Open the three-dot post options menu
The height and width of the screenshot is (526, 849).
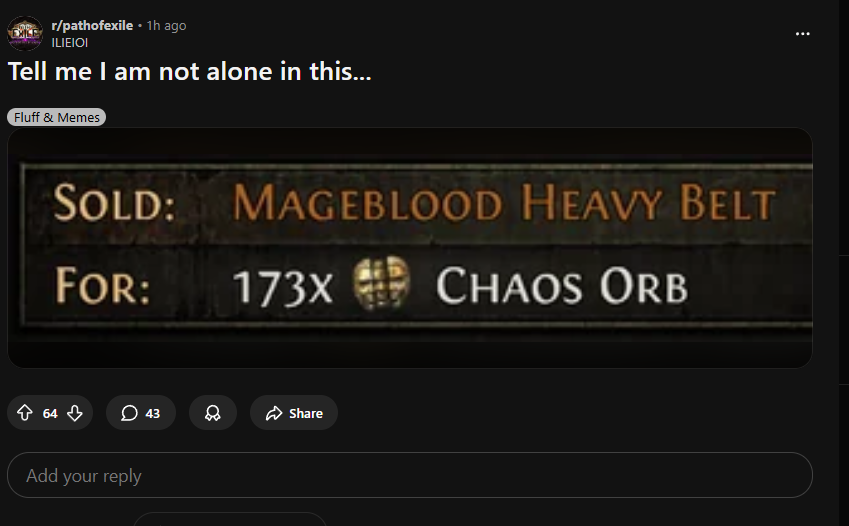pos(802,34)
